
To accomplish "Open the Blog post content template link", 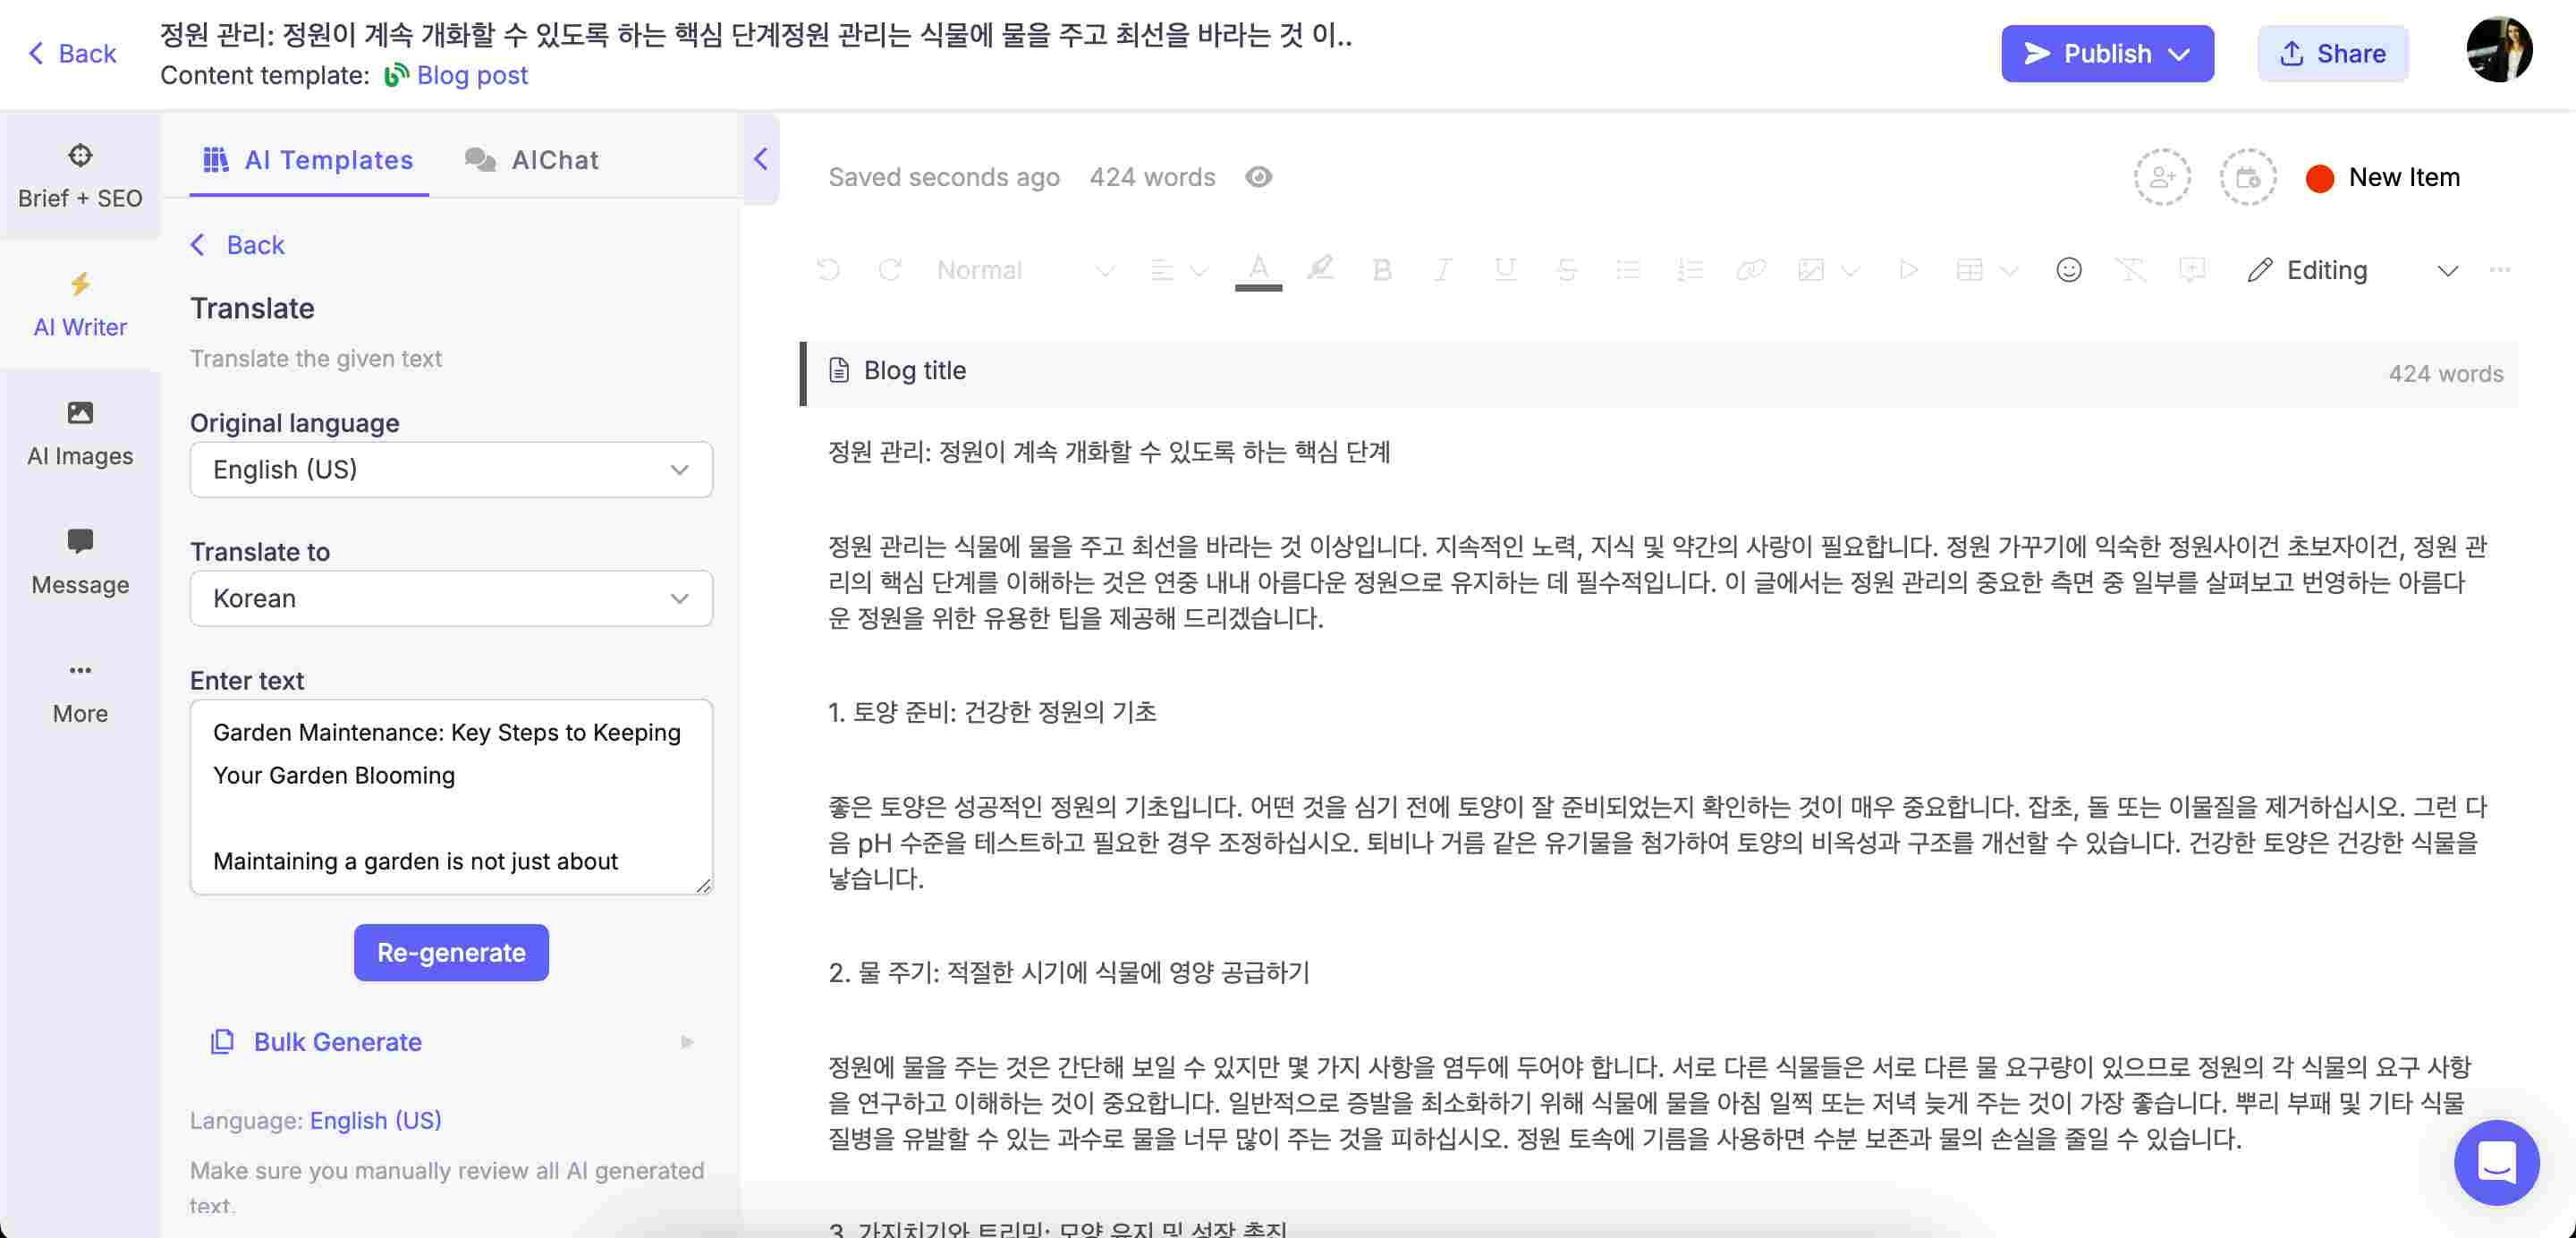I will click(457, 75).
